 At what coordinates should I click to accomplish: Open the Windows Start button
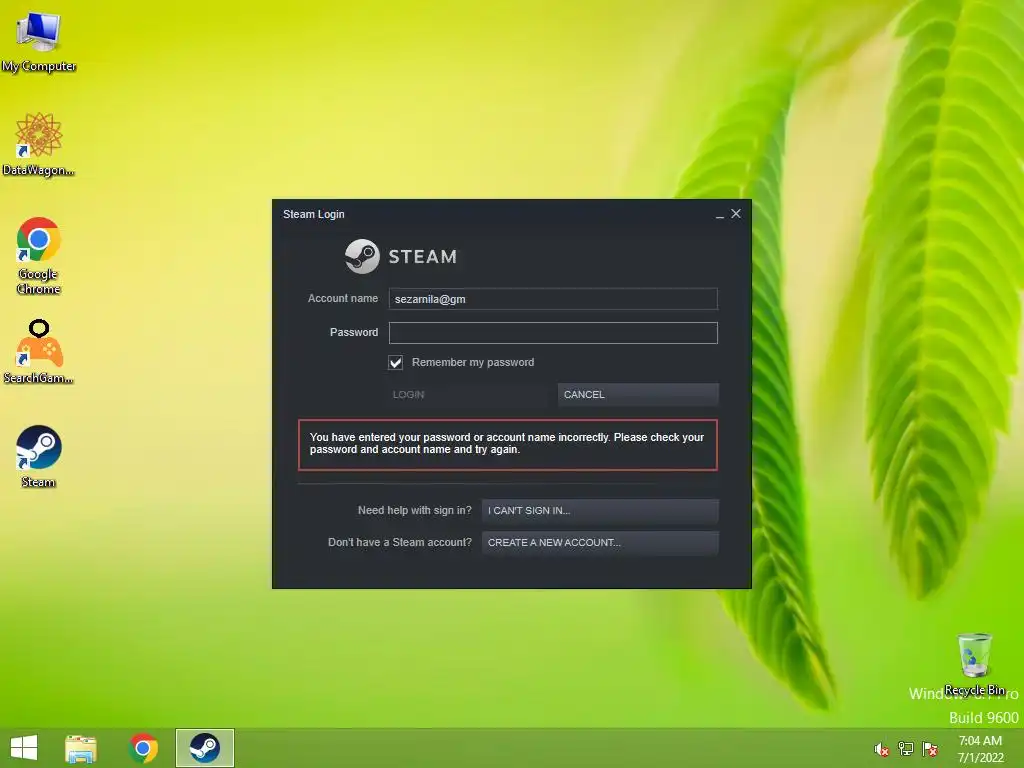point(24,748)
